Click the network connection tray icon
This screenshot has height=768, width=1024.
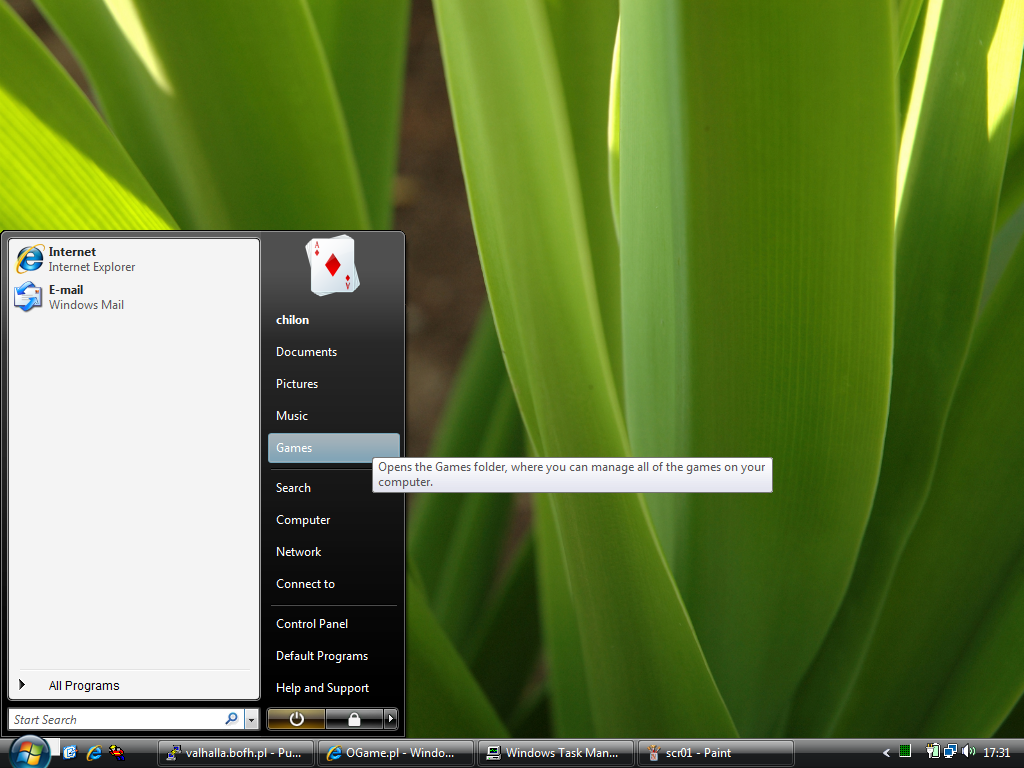tap(950, 752)
